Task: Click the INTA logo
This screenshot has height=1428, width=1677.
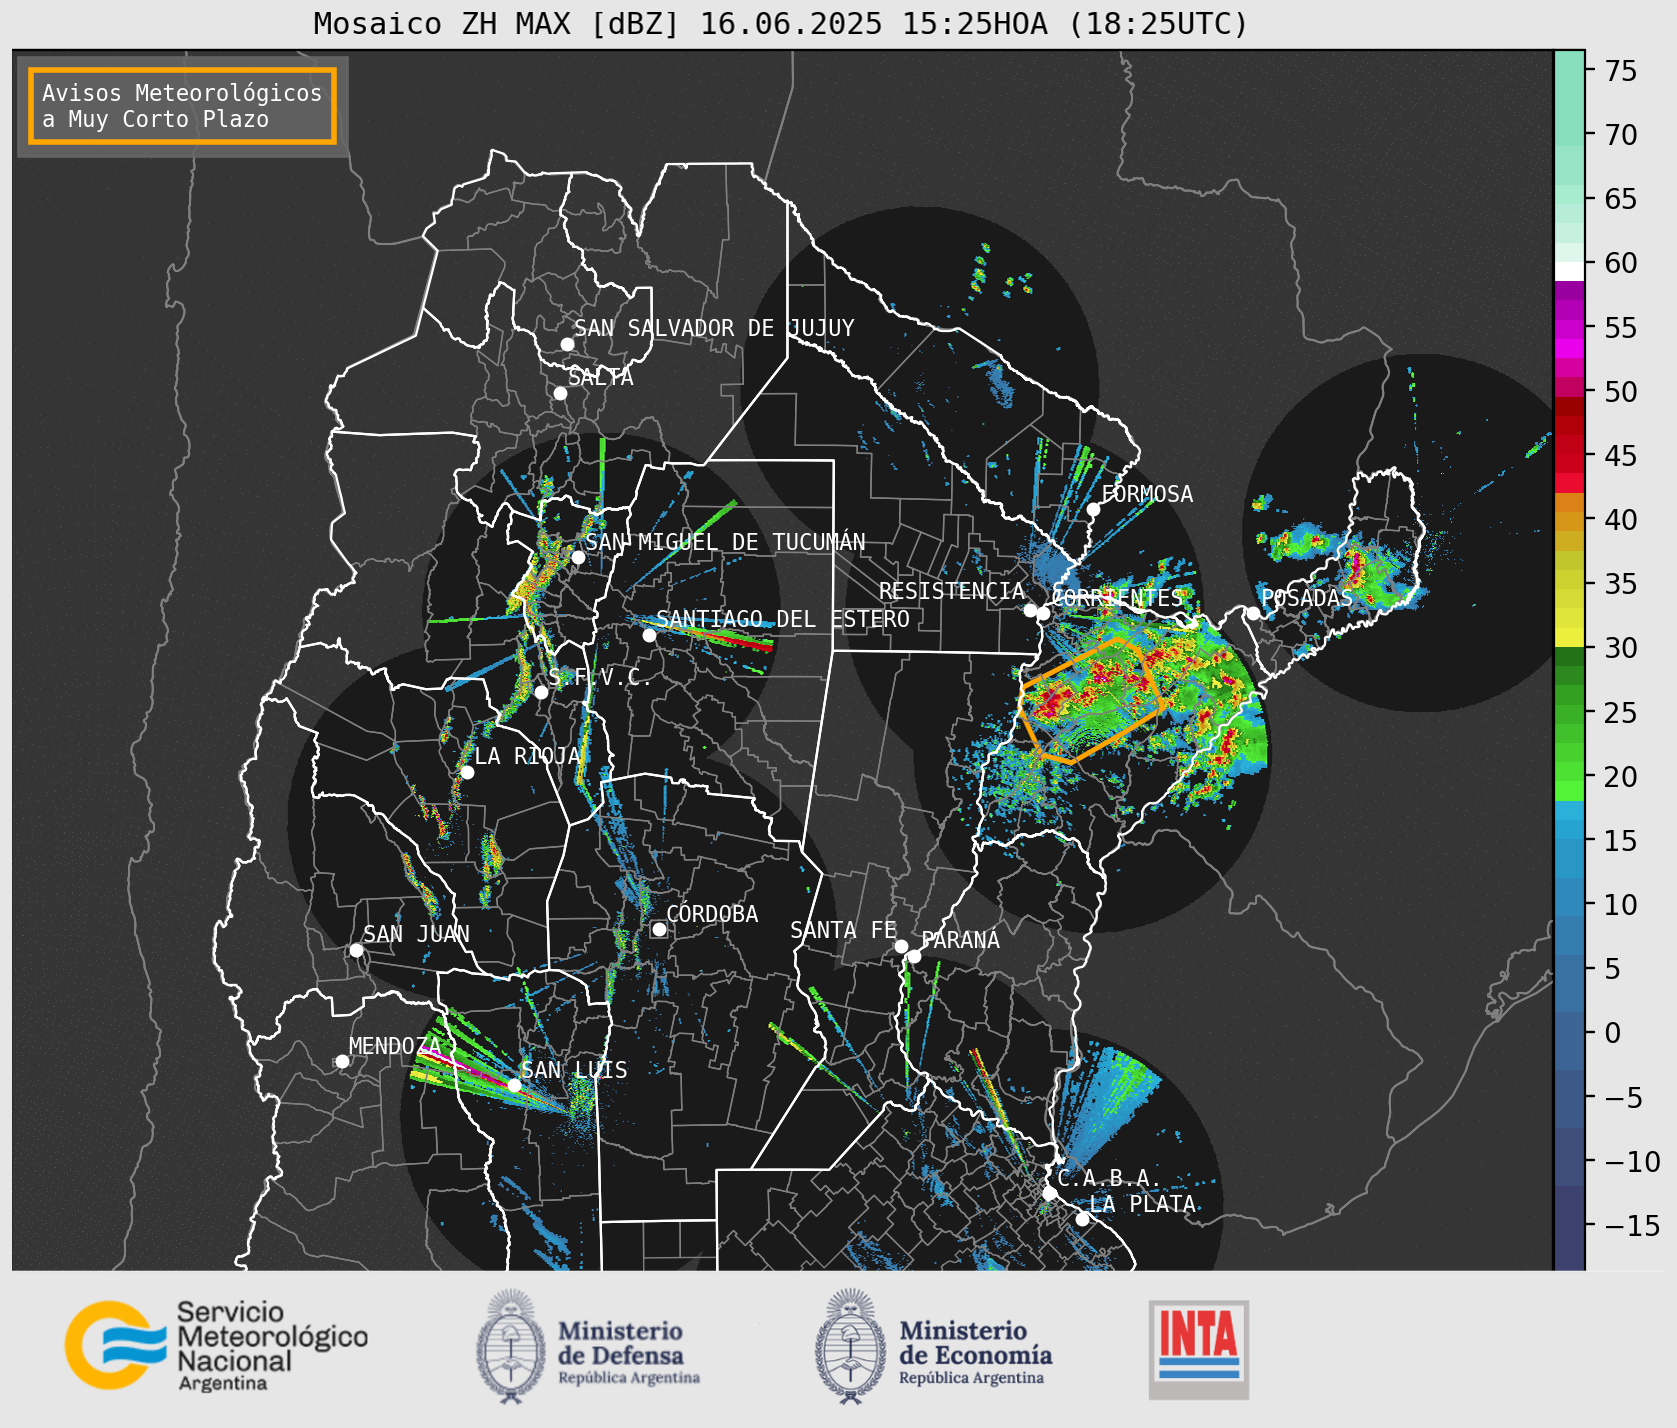Action: (1199, 1349)
